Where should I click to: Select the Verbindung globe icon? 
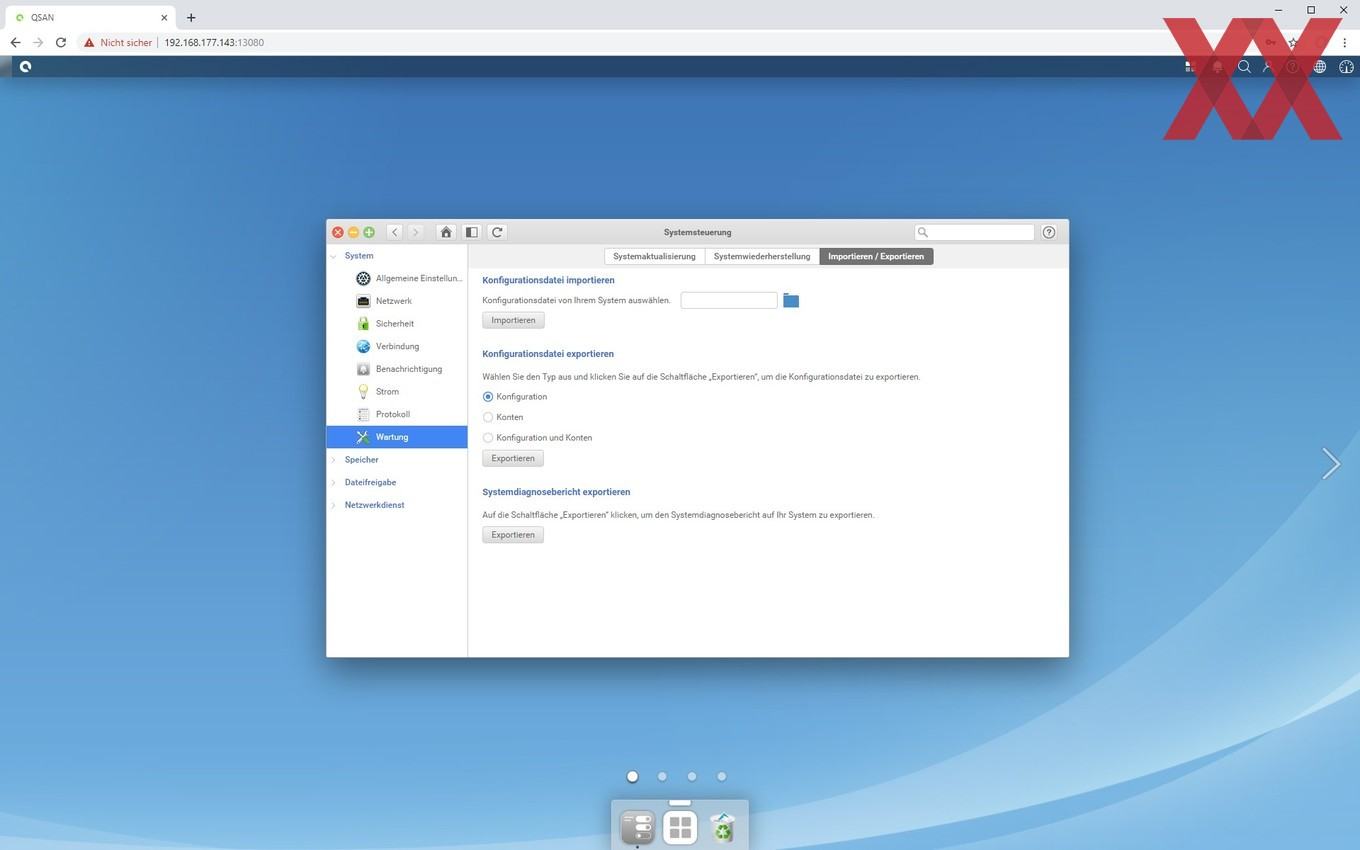pyautogui.click(x=363, y=346)
